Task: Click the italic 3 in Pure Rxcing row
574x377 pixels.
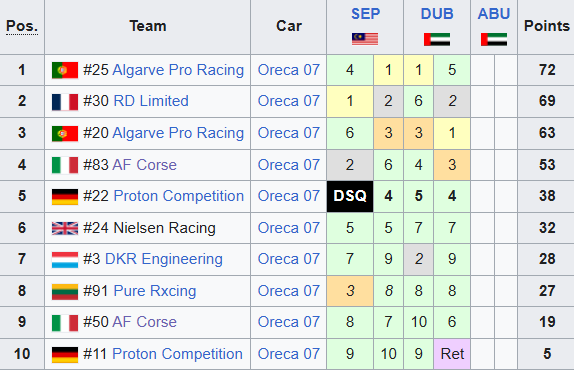Action: (350, 291)
